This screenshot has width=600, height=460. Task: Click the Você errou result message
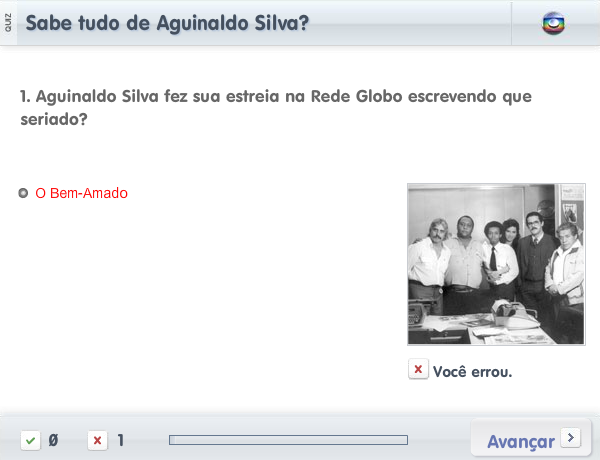point(473,372)
